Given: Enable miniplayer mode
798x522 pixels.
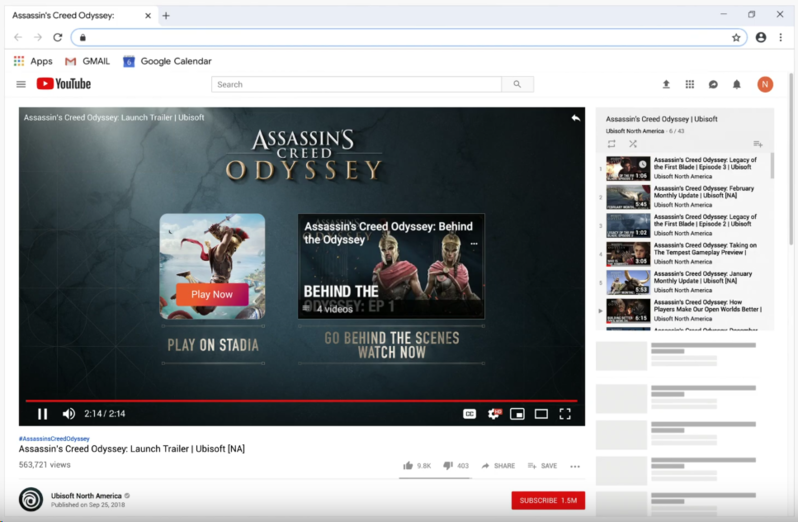Looking at the screenshot, I should pyautogui.click(x=517, y=414).
